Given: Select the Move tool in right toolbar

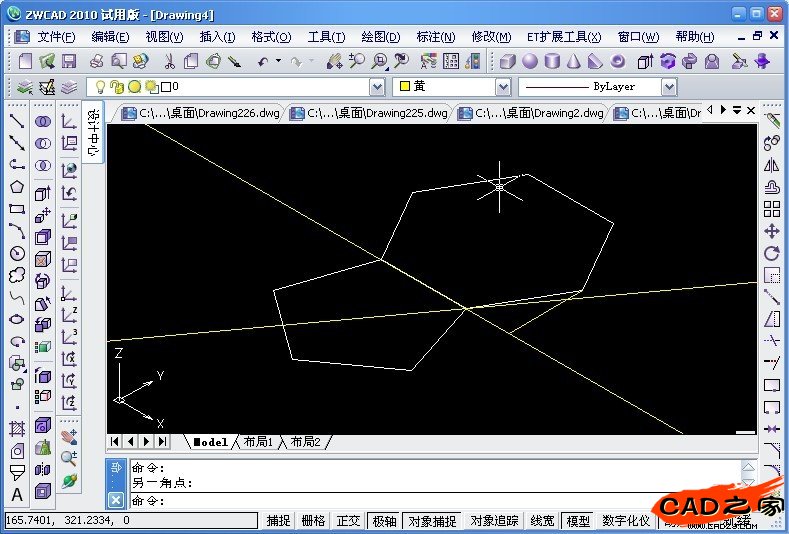Looking at the screenshot, I should coord(771,231).
